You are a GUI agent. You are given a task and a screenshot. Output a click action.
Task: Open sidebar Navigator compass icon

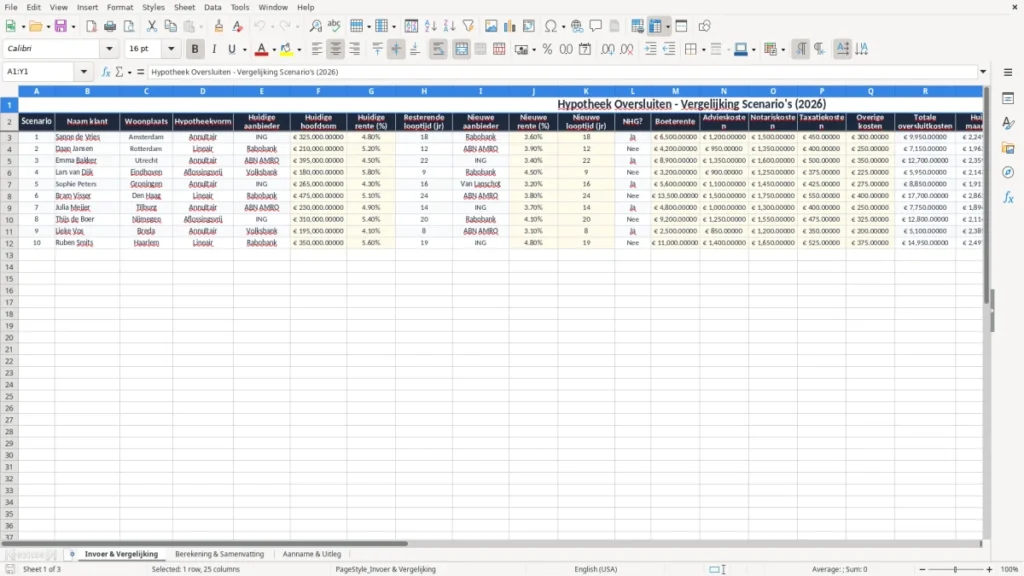[x=1008, y=172]
